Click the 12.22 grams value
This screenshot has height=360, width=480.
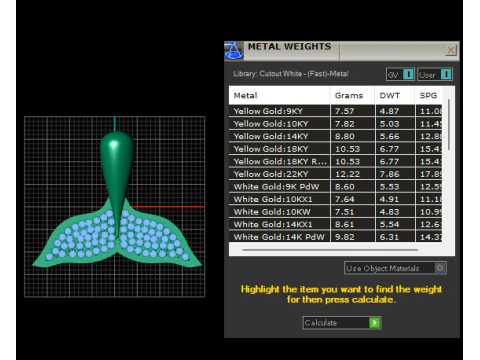(x=347, y=174)
